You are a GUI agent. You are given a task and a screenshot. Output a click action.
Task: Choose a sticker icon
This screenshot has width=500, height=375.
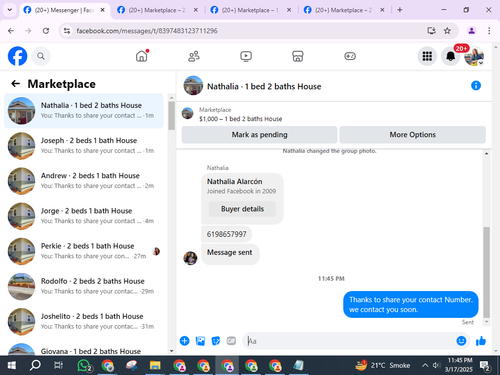pos(216,341)
